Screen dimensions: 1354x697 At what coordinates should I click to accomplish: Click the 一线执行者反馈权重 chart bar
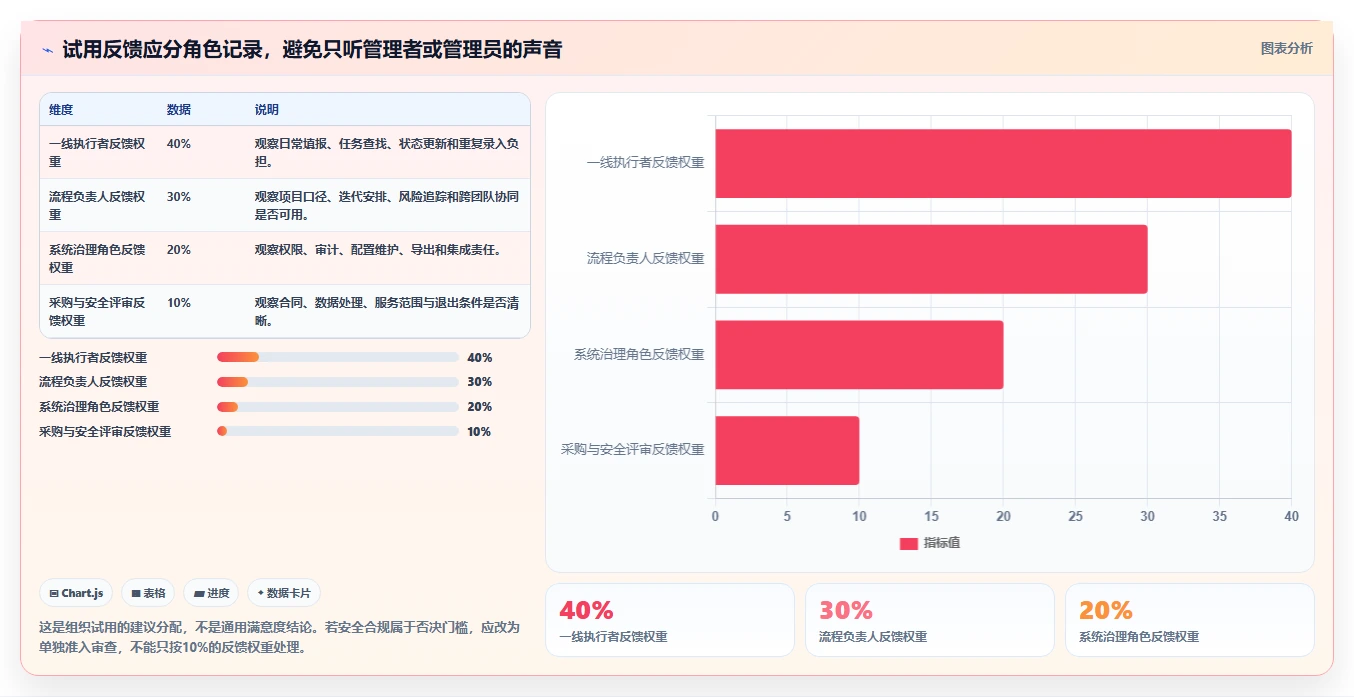pyautogui.click(x=1003, y=163)
